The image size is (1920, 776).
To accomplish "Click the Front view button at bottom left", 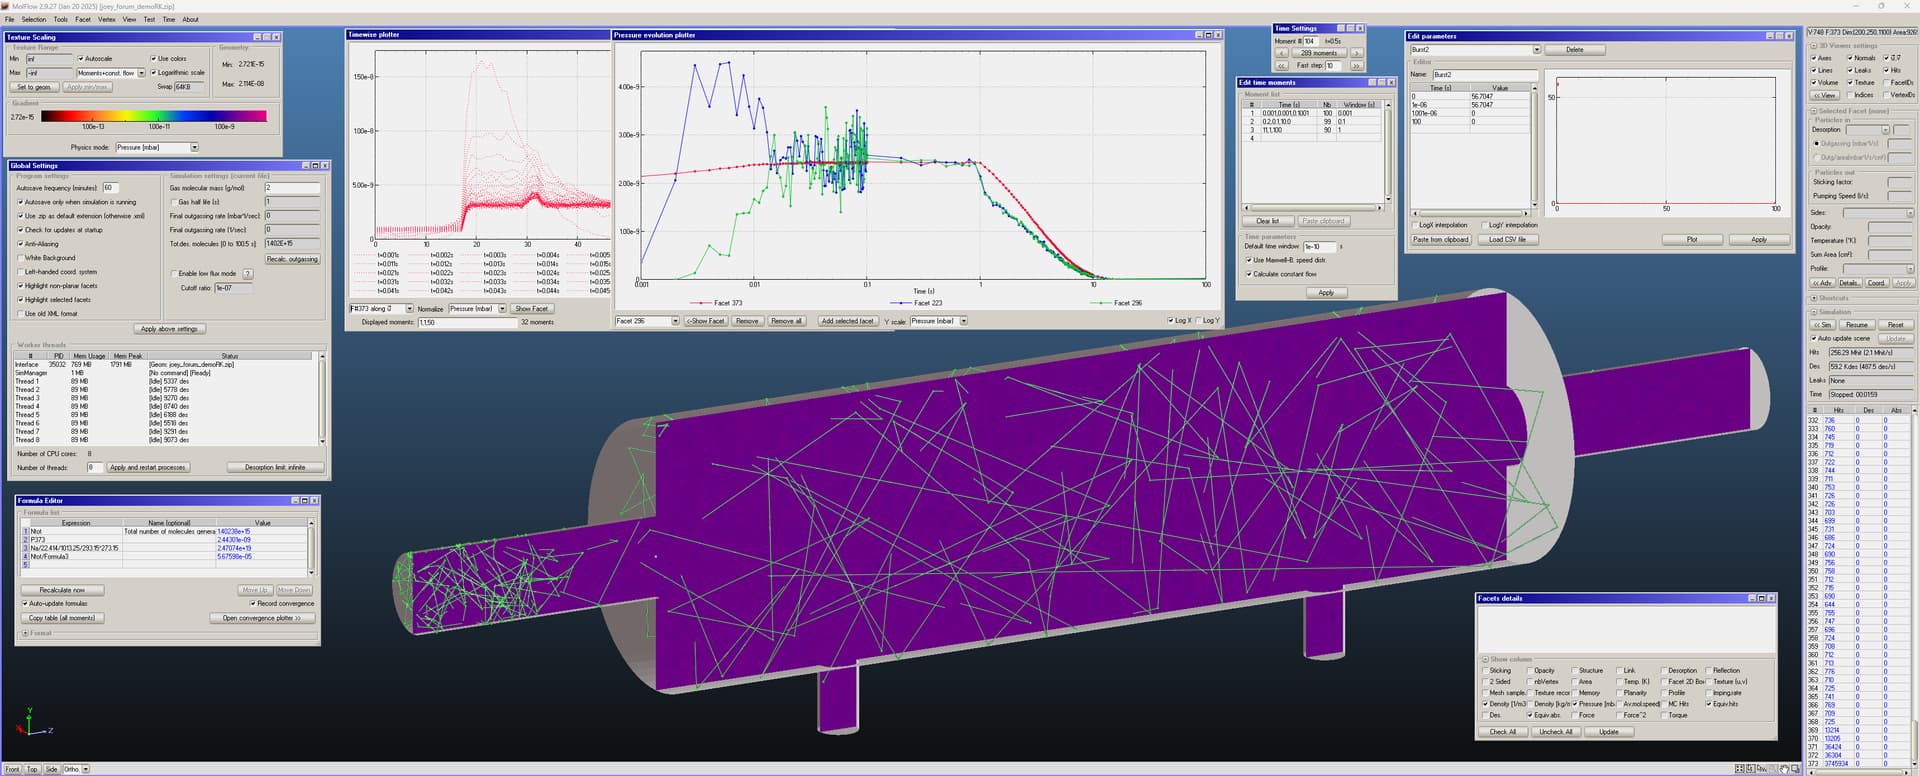I will [11, 769].
